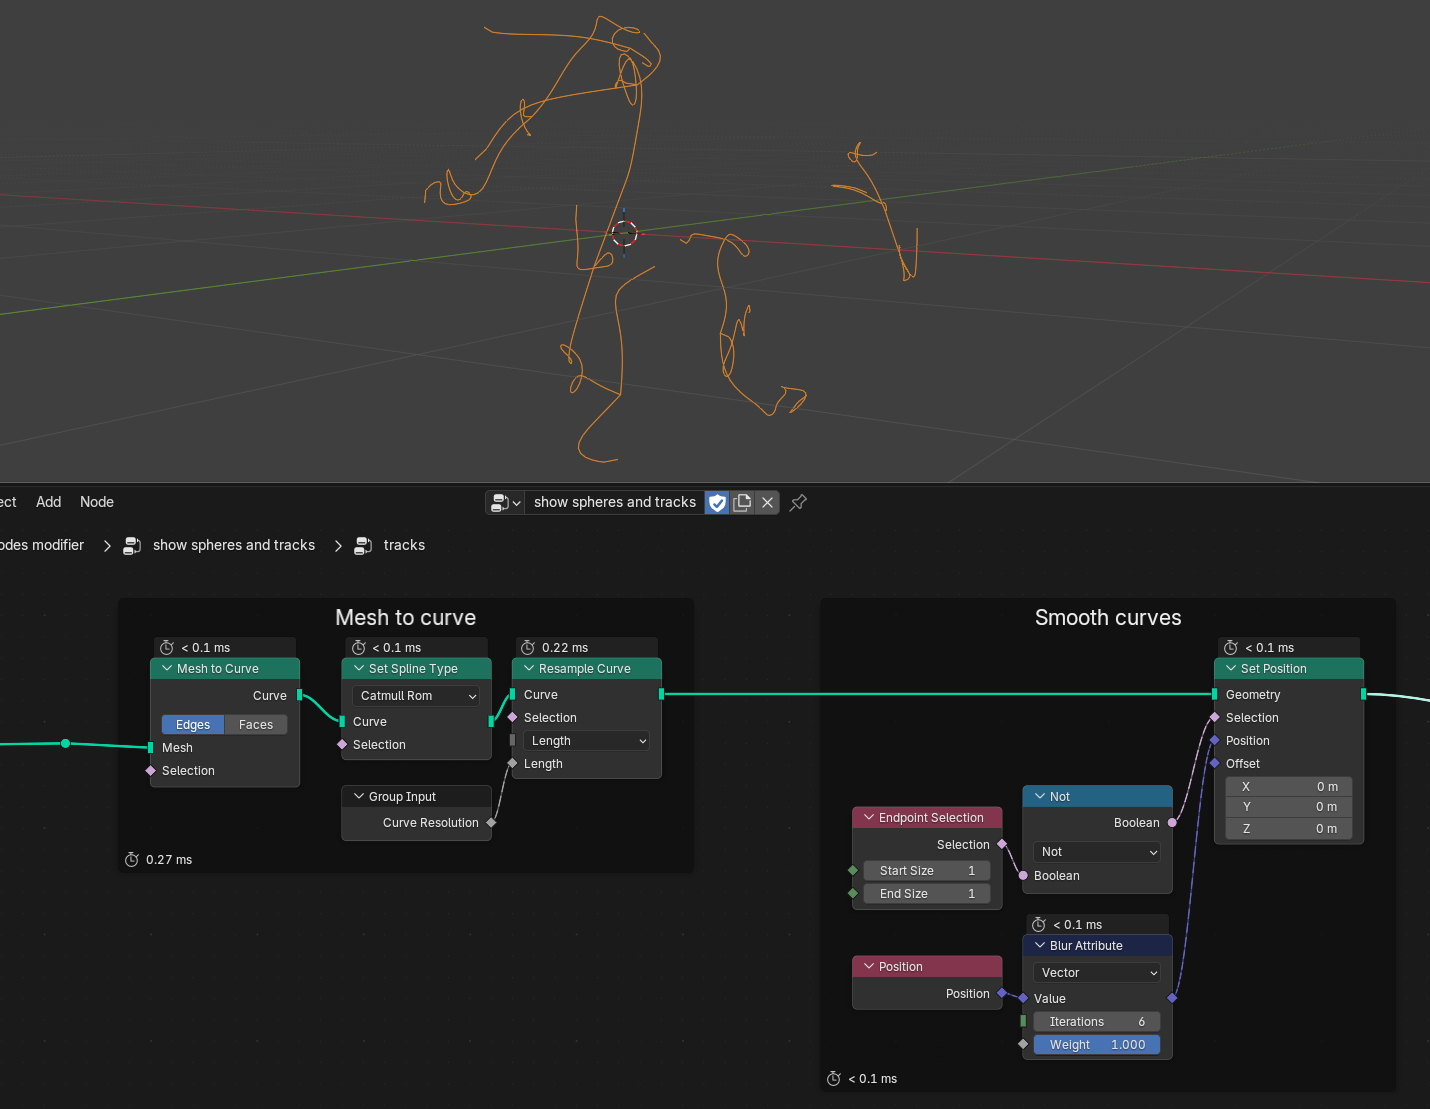Screen dimensions: 1430x1109
Task: Select Faces mode in Mesh to Curve
Action: tap(256, 725)
